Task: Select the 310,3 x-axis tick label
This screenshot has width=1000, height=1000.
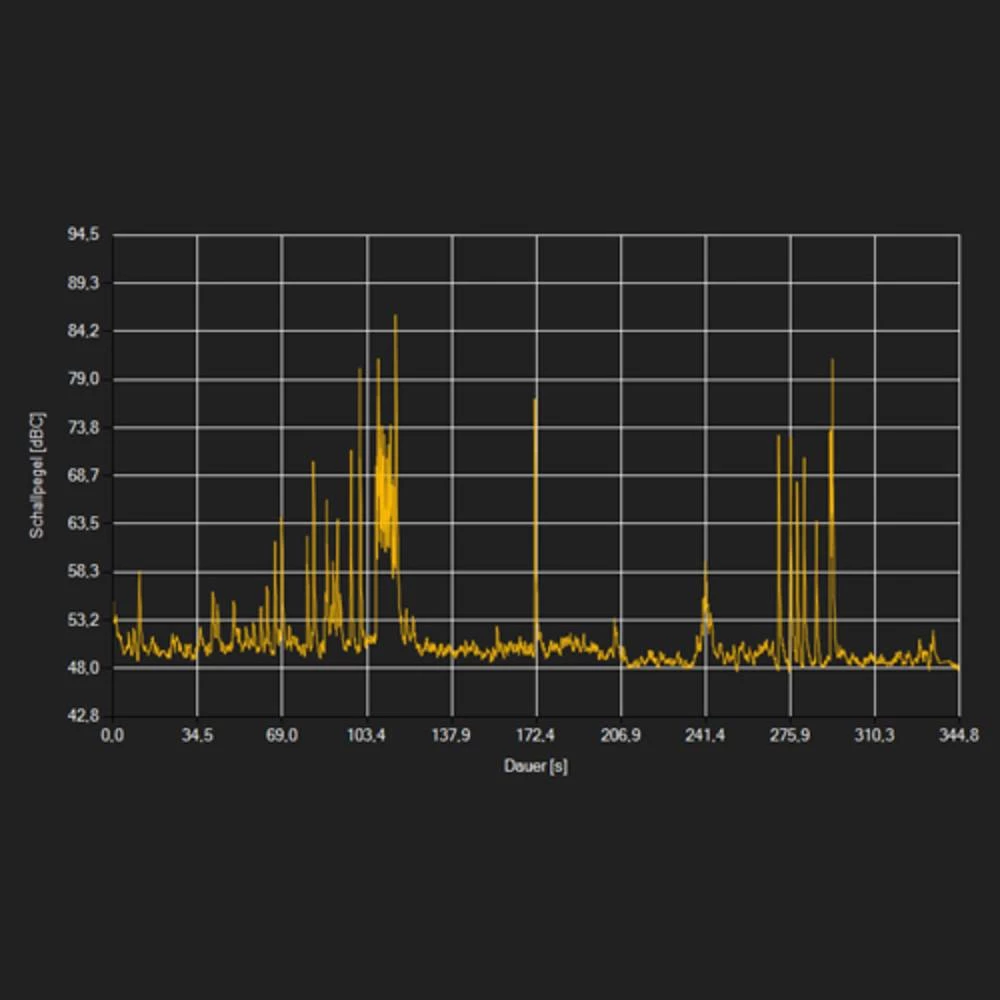Action: (874, 737)
